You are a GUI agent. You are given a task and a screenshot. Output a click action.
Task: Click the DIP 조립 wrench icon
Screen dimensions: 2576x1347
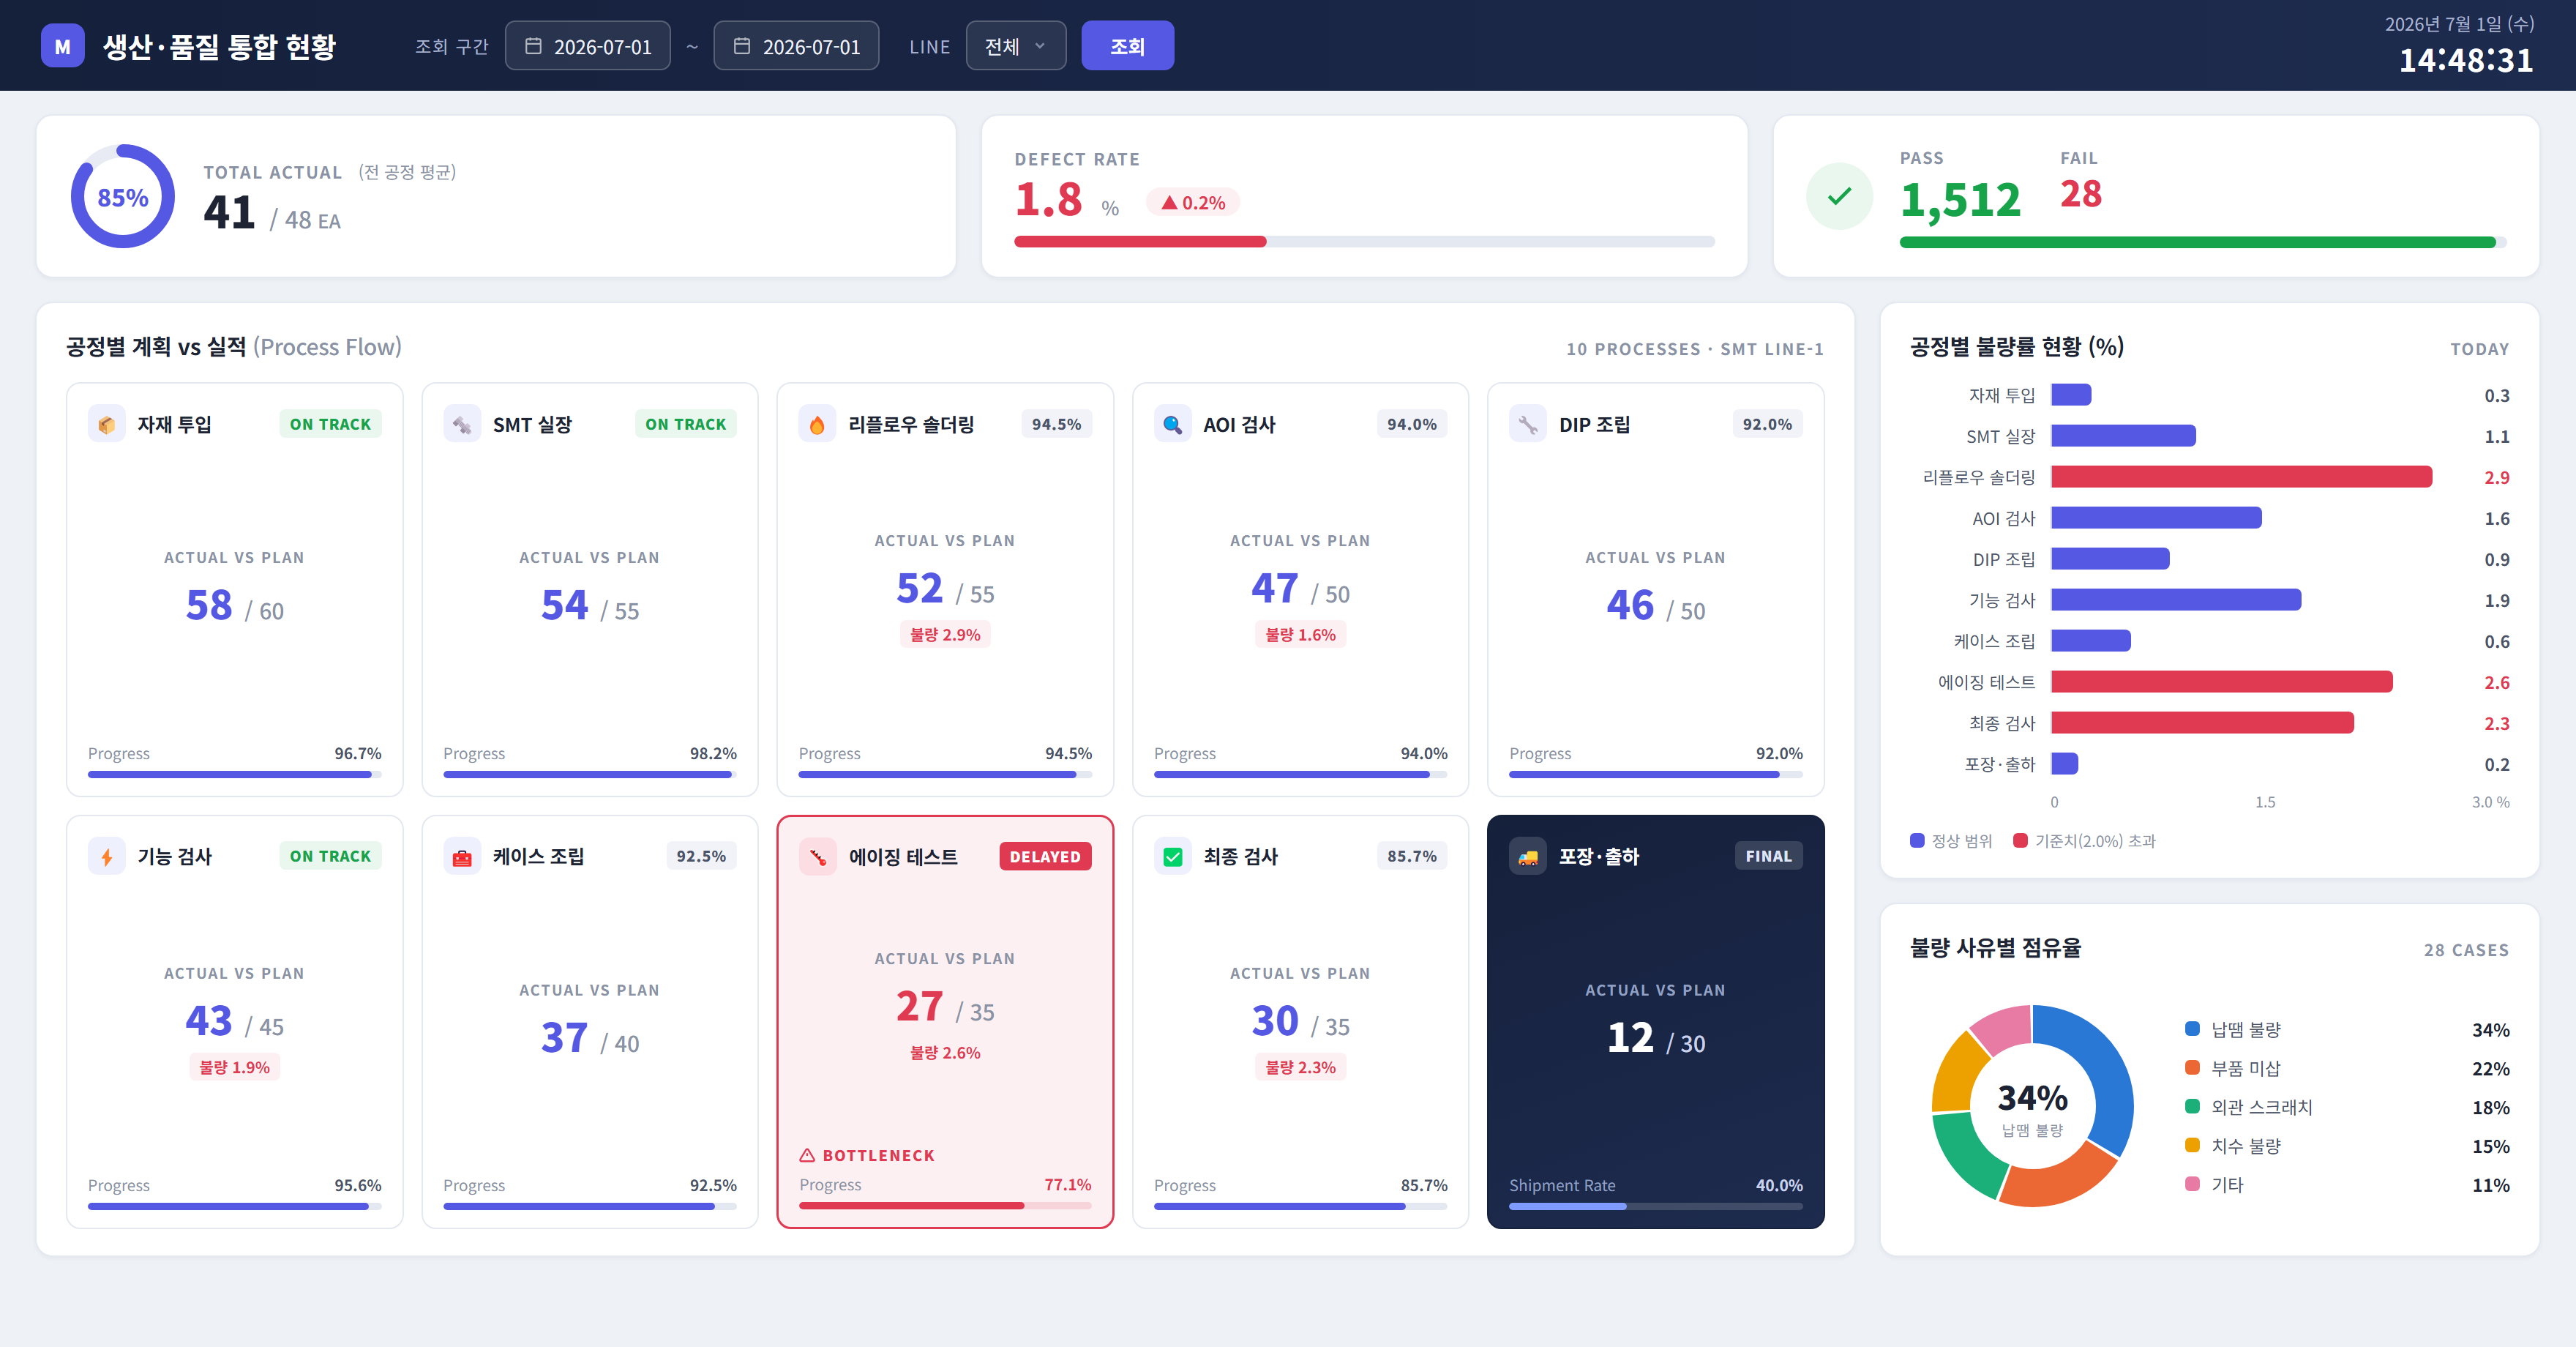pos(1528,424)
